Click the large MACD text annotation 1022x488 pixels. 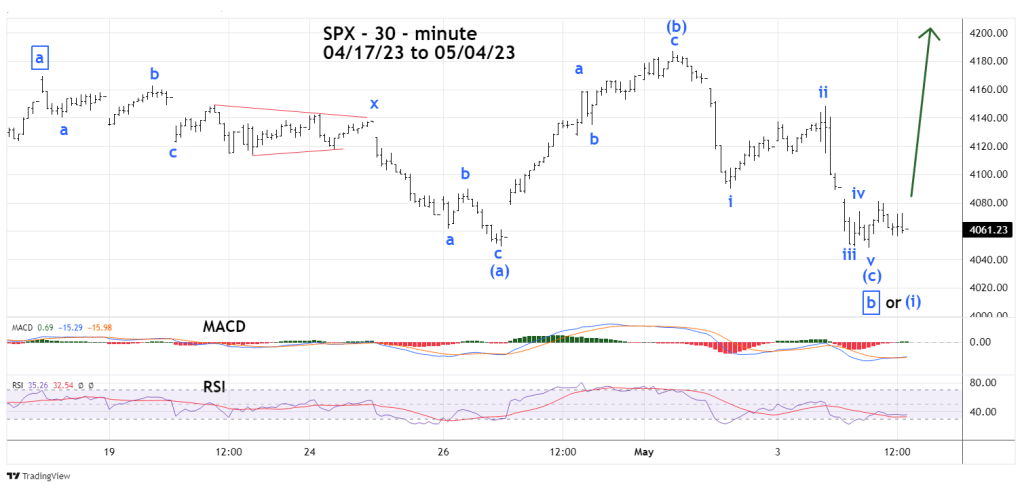pos(226,327)
